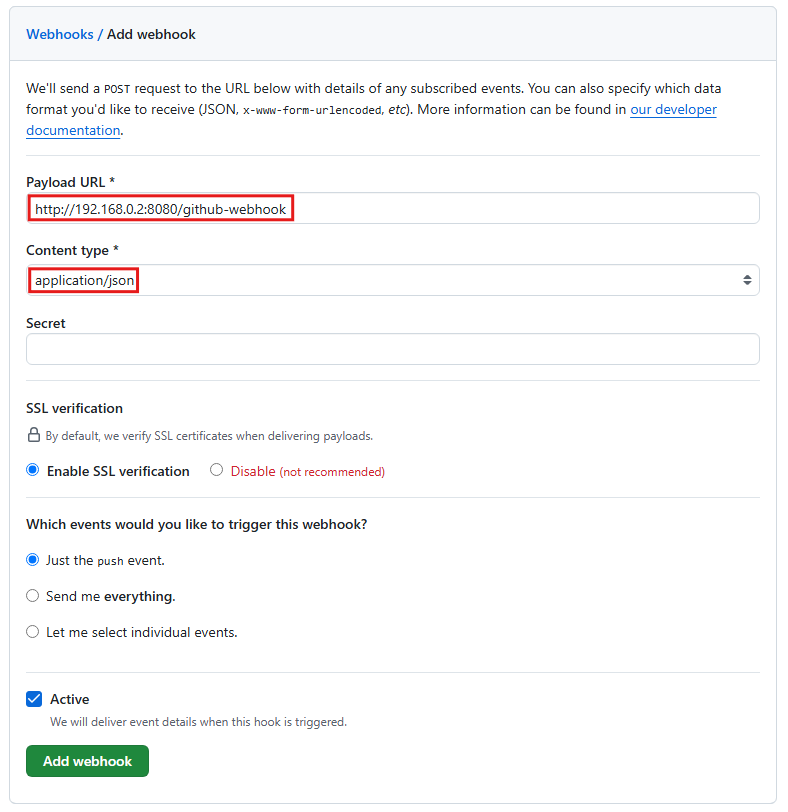Open our developer documentation link
The image size is (788, 812).
tap(673, 110)
